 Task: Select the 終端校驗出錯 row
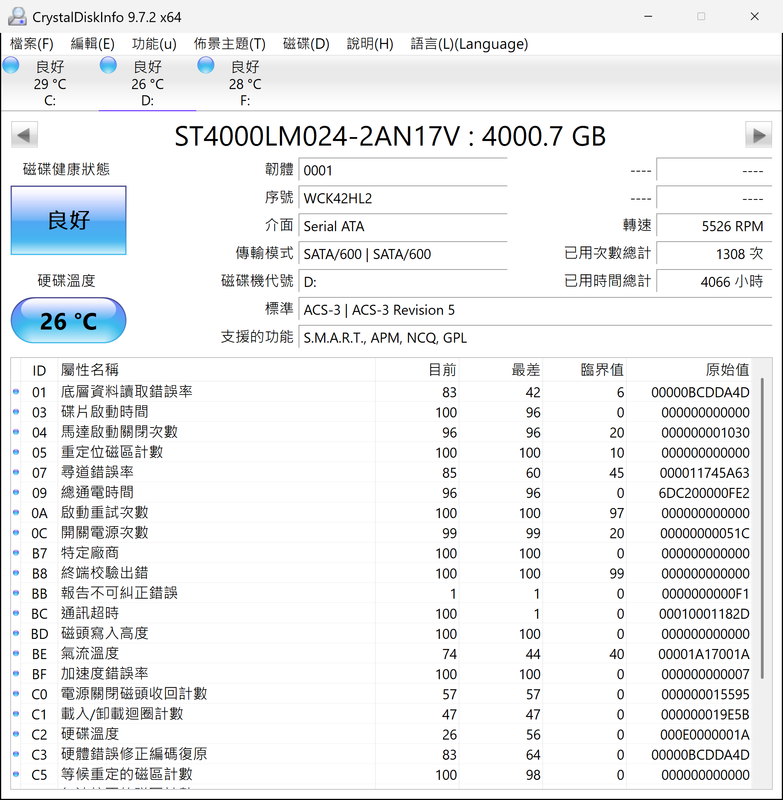click(x=382, y=573)
